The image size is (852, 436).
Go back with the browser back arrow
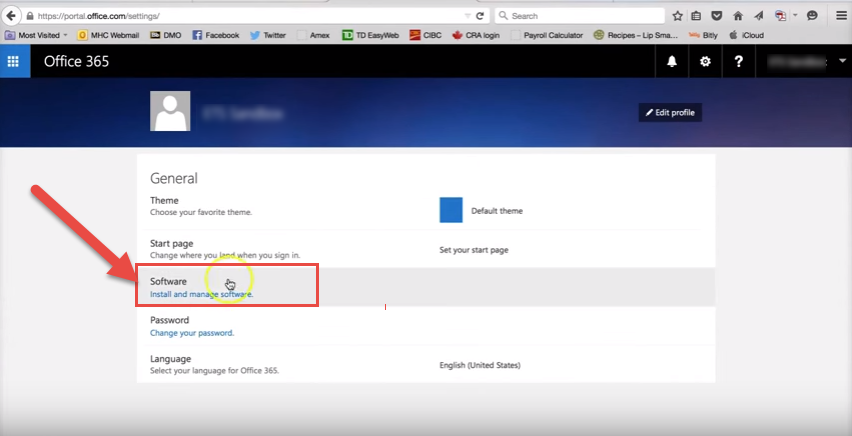pyautogui.click(x=10, y=16)
